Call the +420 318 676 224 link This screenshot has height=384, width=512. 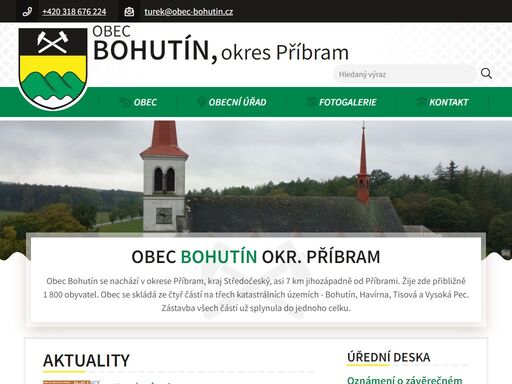click(x=74, y=12)
